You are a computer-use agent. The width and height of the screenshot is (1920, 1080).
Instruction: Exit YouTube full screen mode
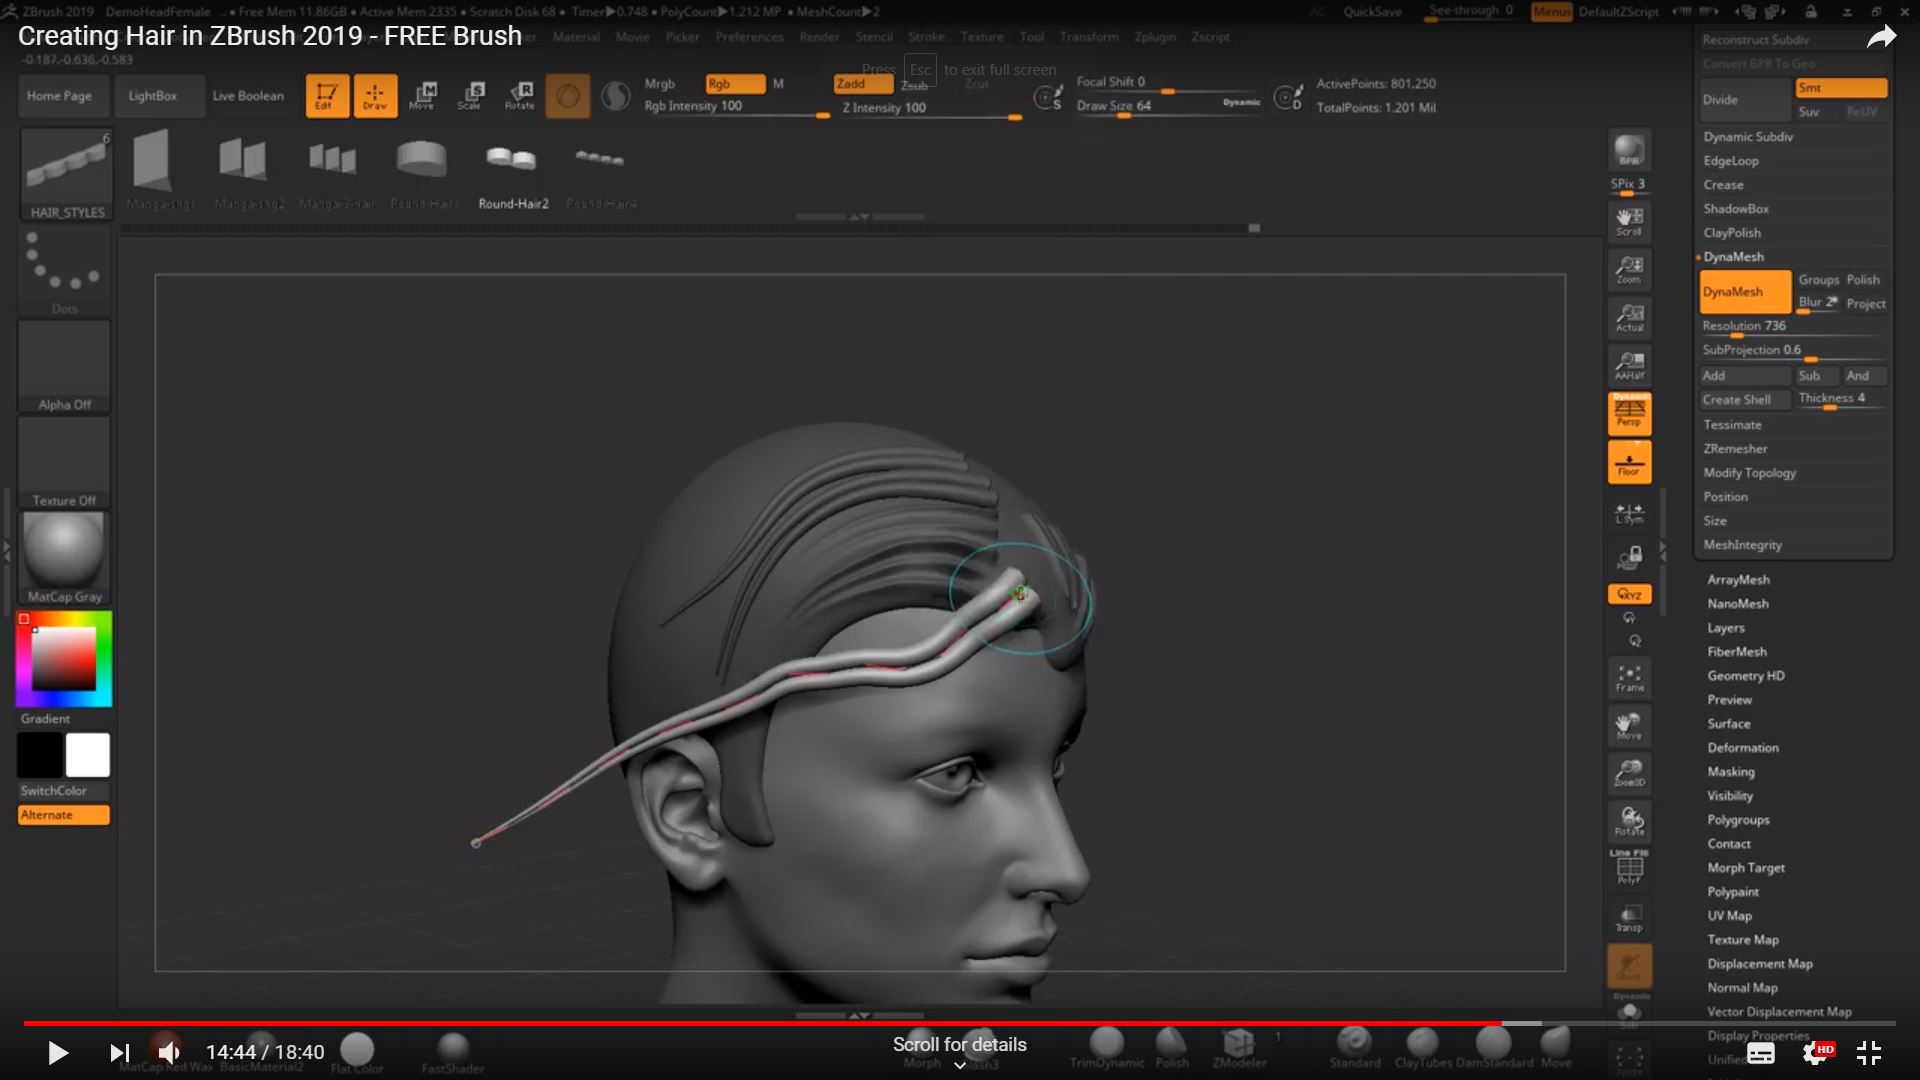(x=1868, y=1052)
